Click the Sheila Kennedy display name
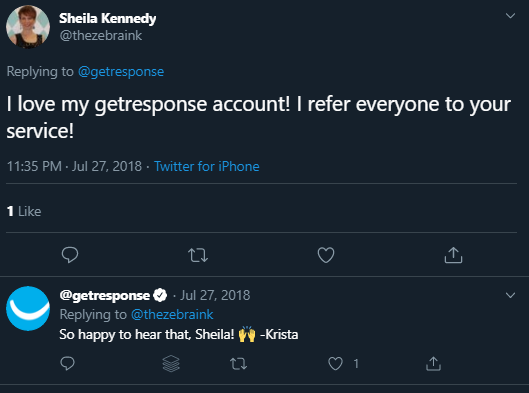This screenshot has width=529, height=393. click(x=108, y=19)
